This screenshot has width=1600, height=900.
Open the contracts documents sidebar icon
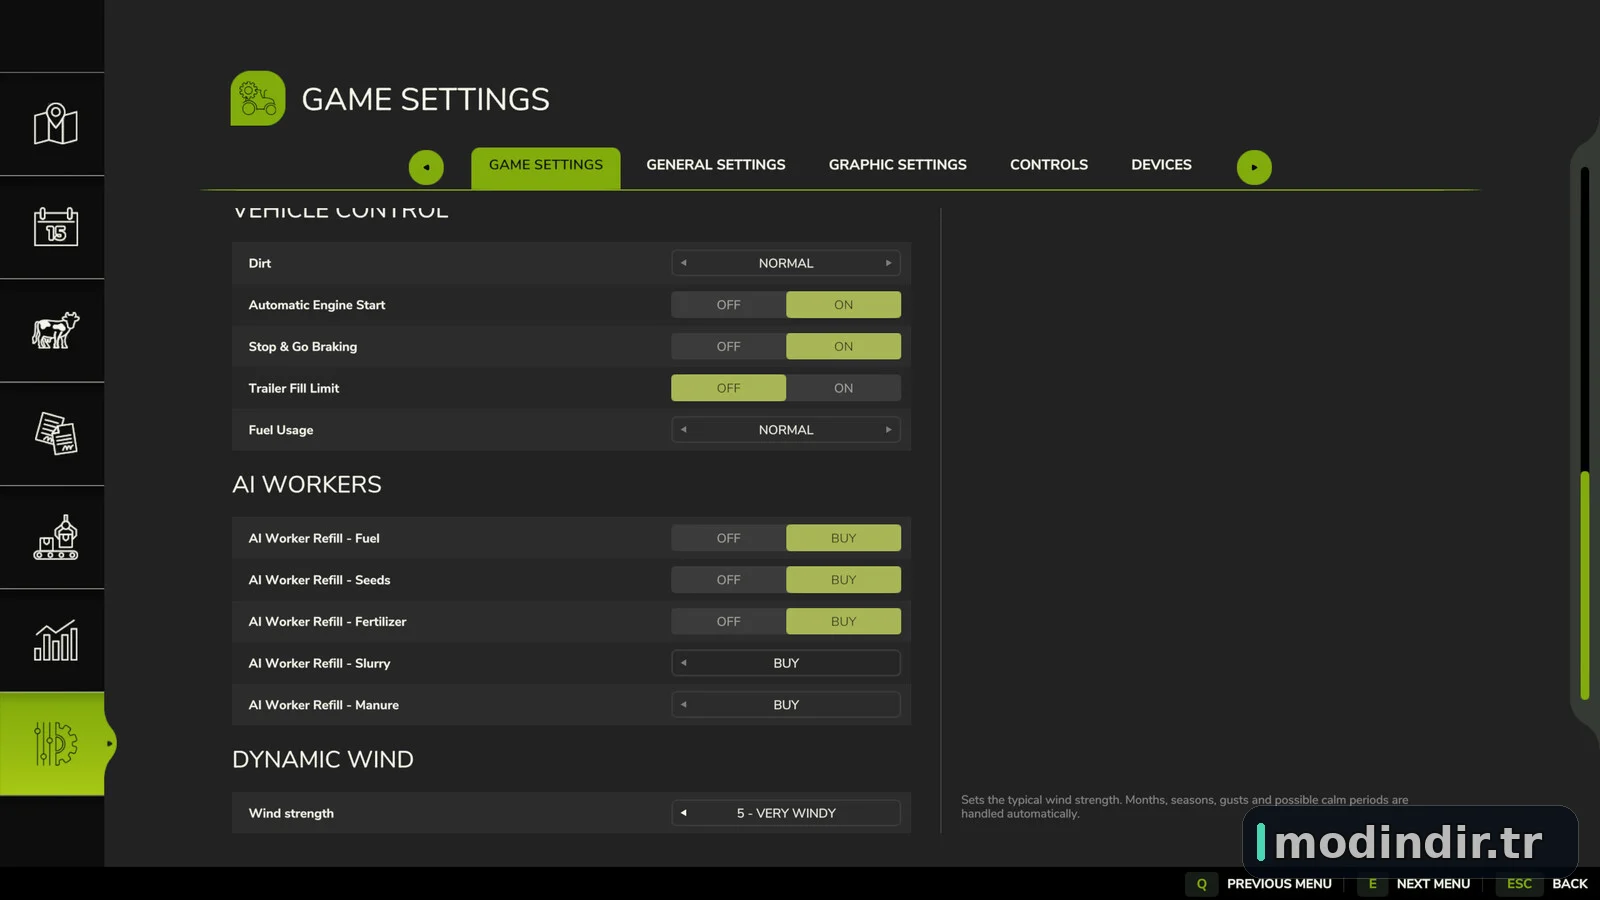(x=55, y=434)
